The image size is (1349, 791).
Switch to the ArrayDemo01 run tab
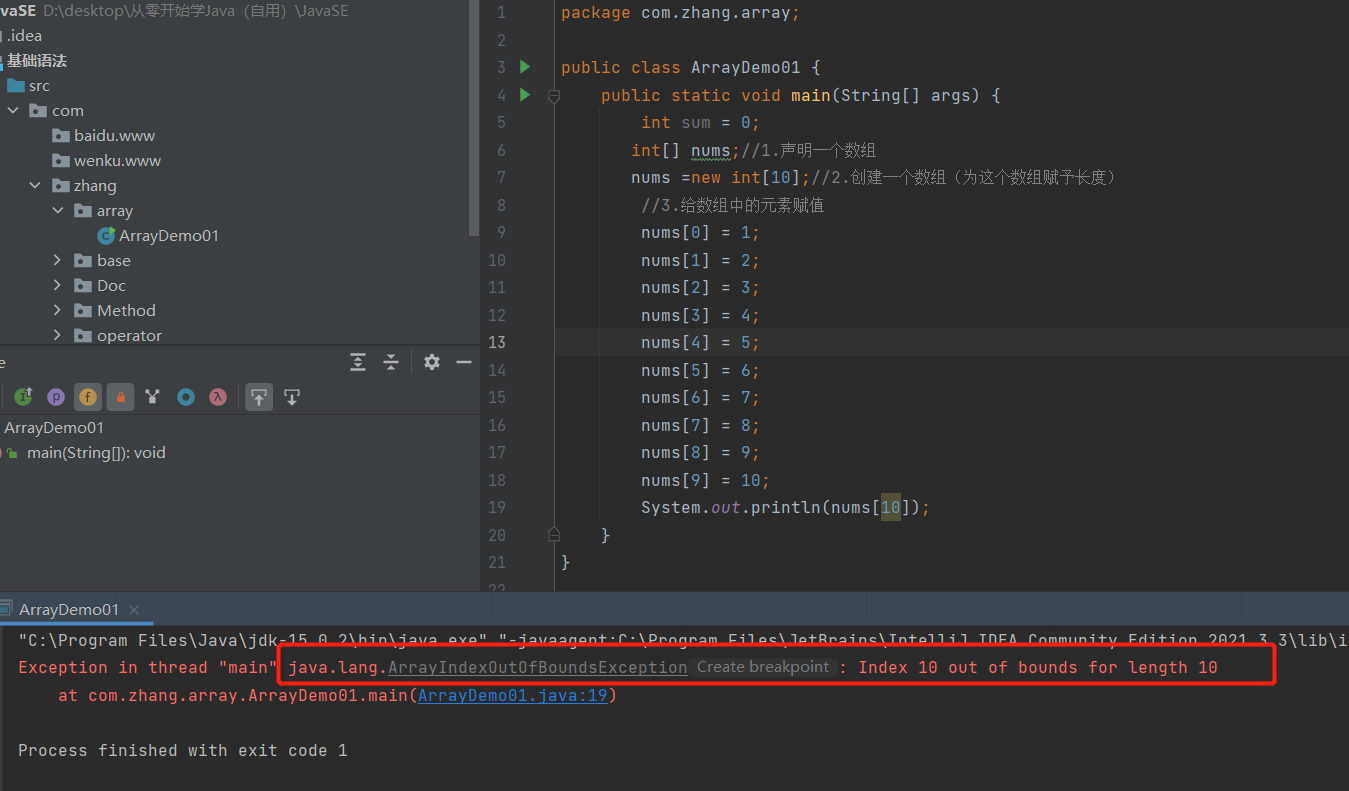click(68, 609)
